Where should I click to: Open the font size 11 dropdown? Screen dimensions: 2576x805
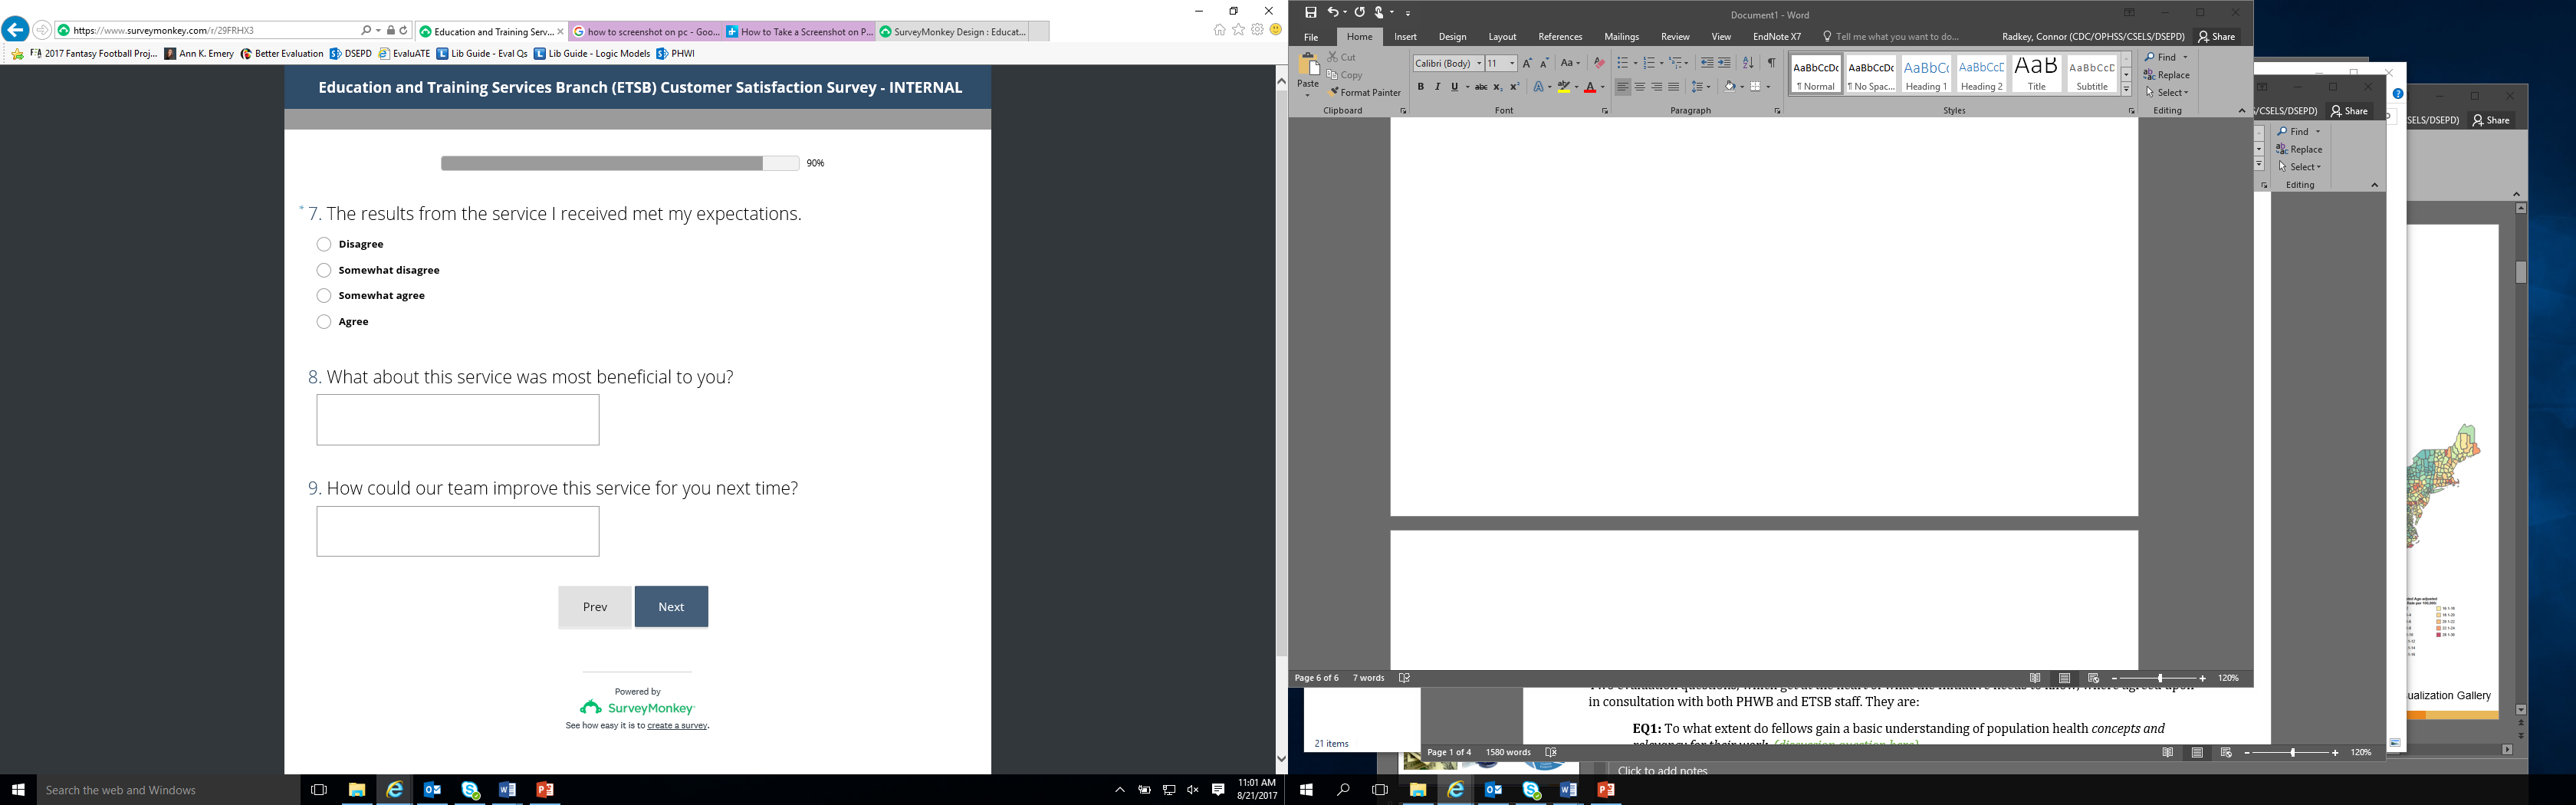pyautogui.click(x=1512, y=63)
